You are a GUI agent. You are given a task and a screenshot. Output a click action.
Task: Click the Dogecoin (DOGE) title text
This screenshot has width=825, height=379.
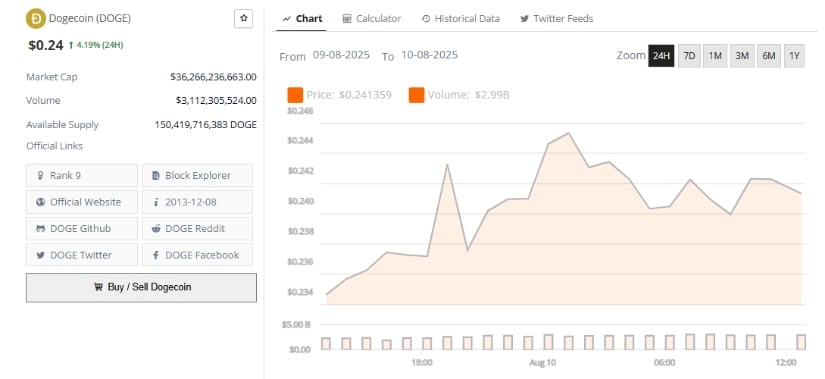pyautogui.click(x=90, y=18)
